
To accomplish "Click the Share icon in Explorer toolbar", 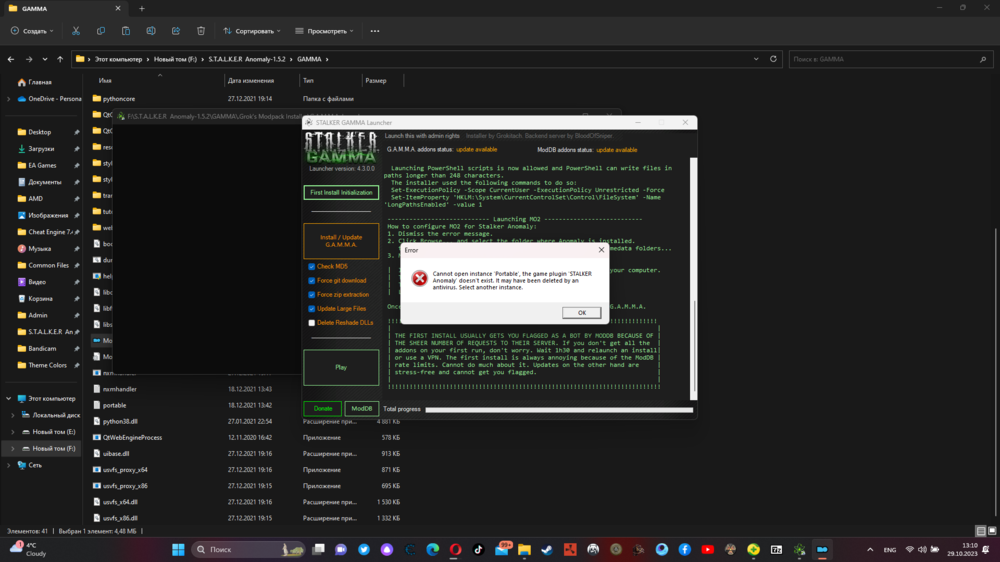I will coord(176,31).
